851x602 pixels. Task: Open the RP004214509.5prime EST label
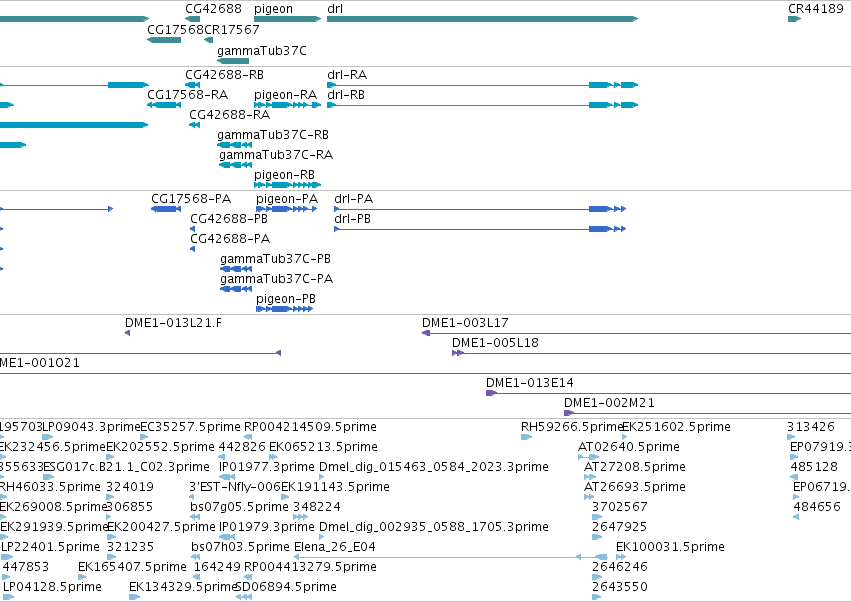tap(310, 427)
